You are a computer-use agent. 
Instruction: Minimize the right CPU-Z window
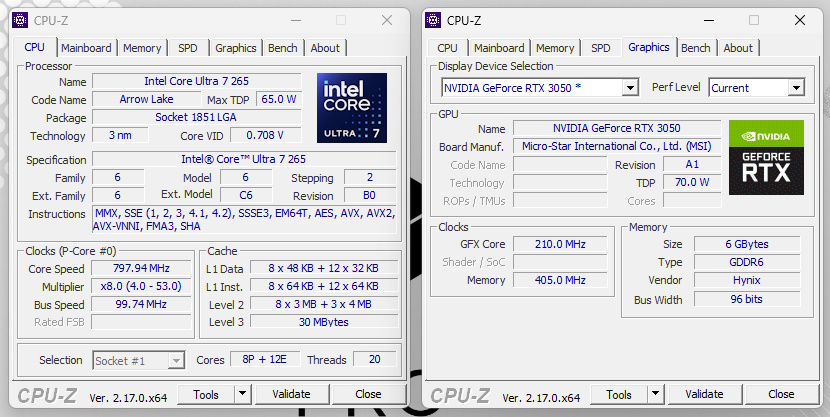[709, 20]
